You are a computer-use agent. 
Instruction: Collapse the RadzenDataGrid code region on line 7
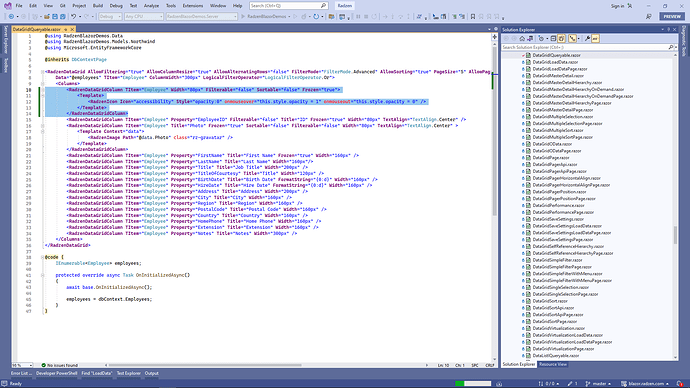click(43, 72)
